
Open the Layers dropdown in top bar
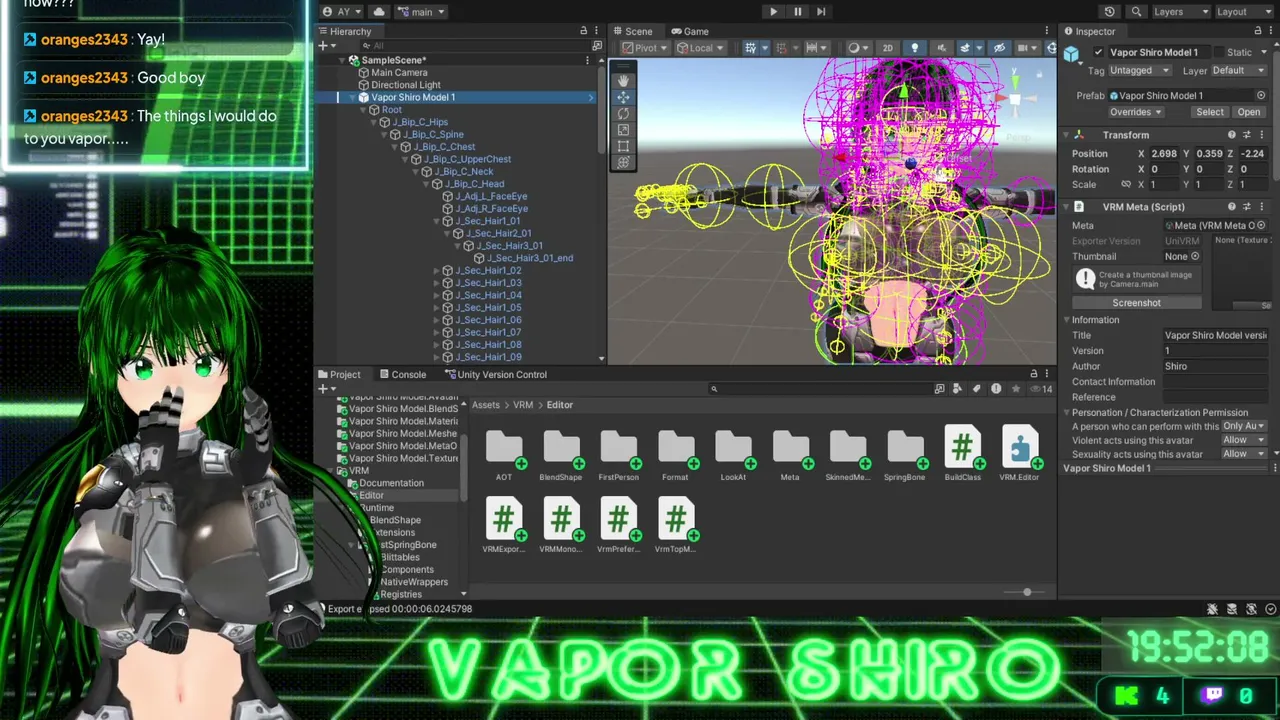coord(1181,12)
